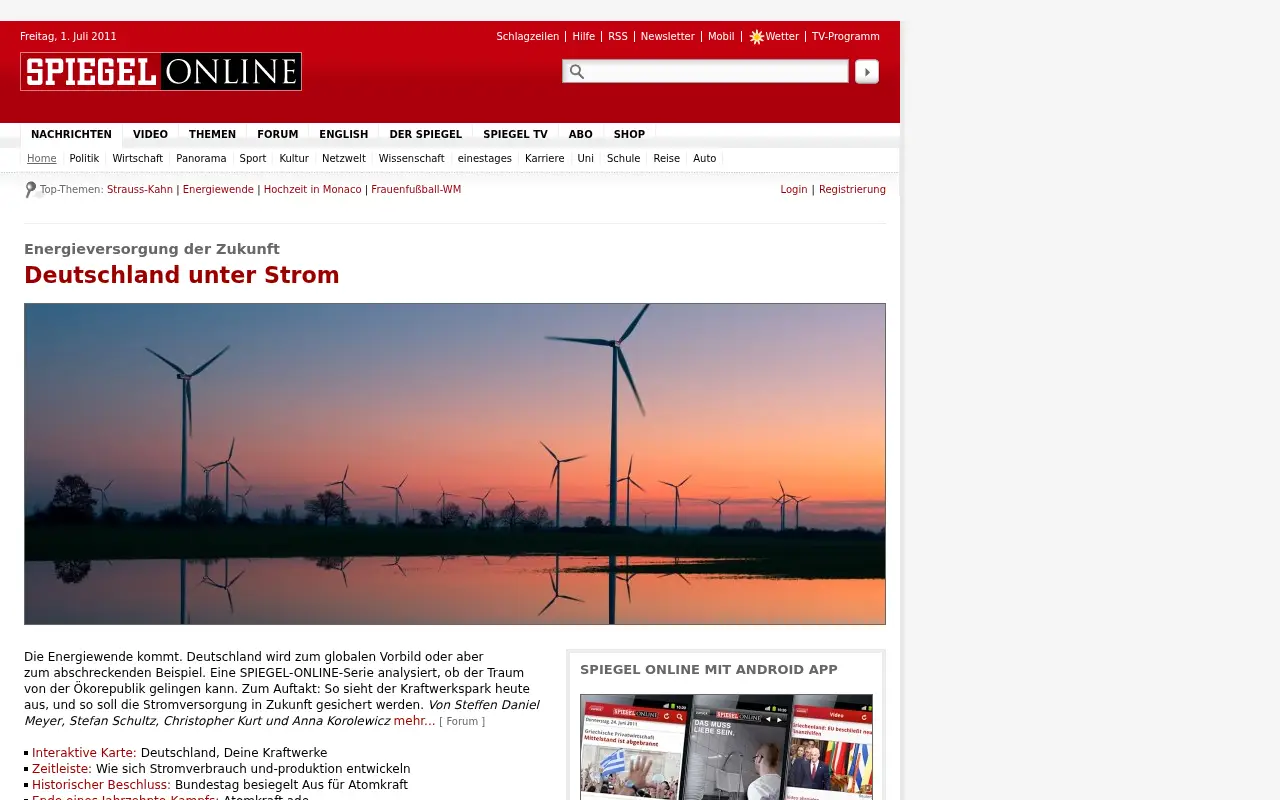Open the TV-Programm link
The height and width of the screenshot is (800, 1280).
tap(845, 37)
